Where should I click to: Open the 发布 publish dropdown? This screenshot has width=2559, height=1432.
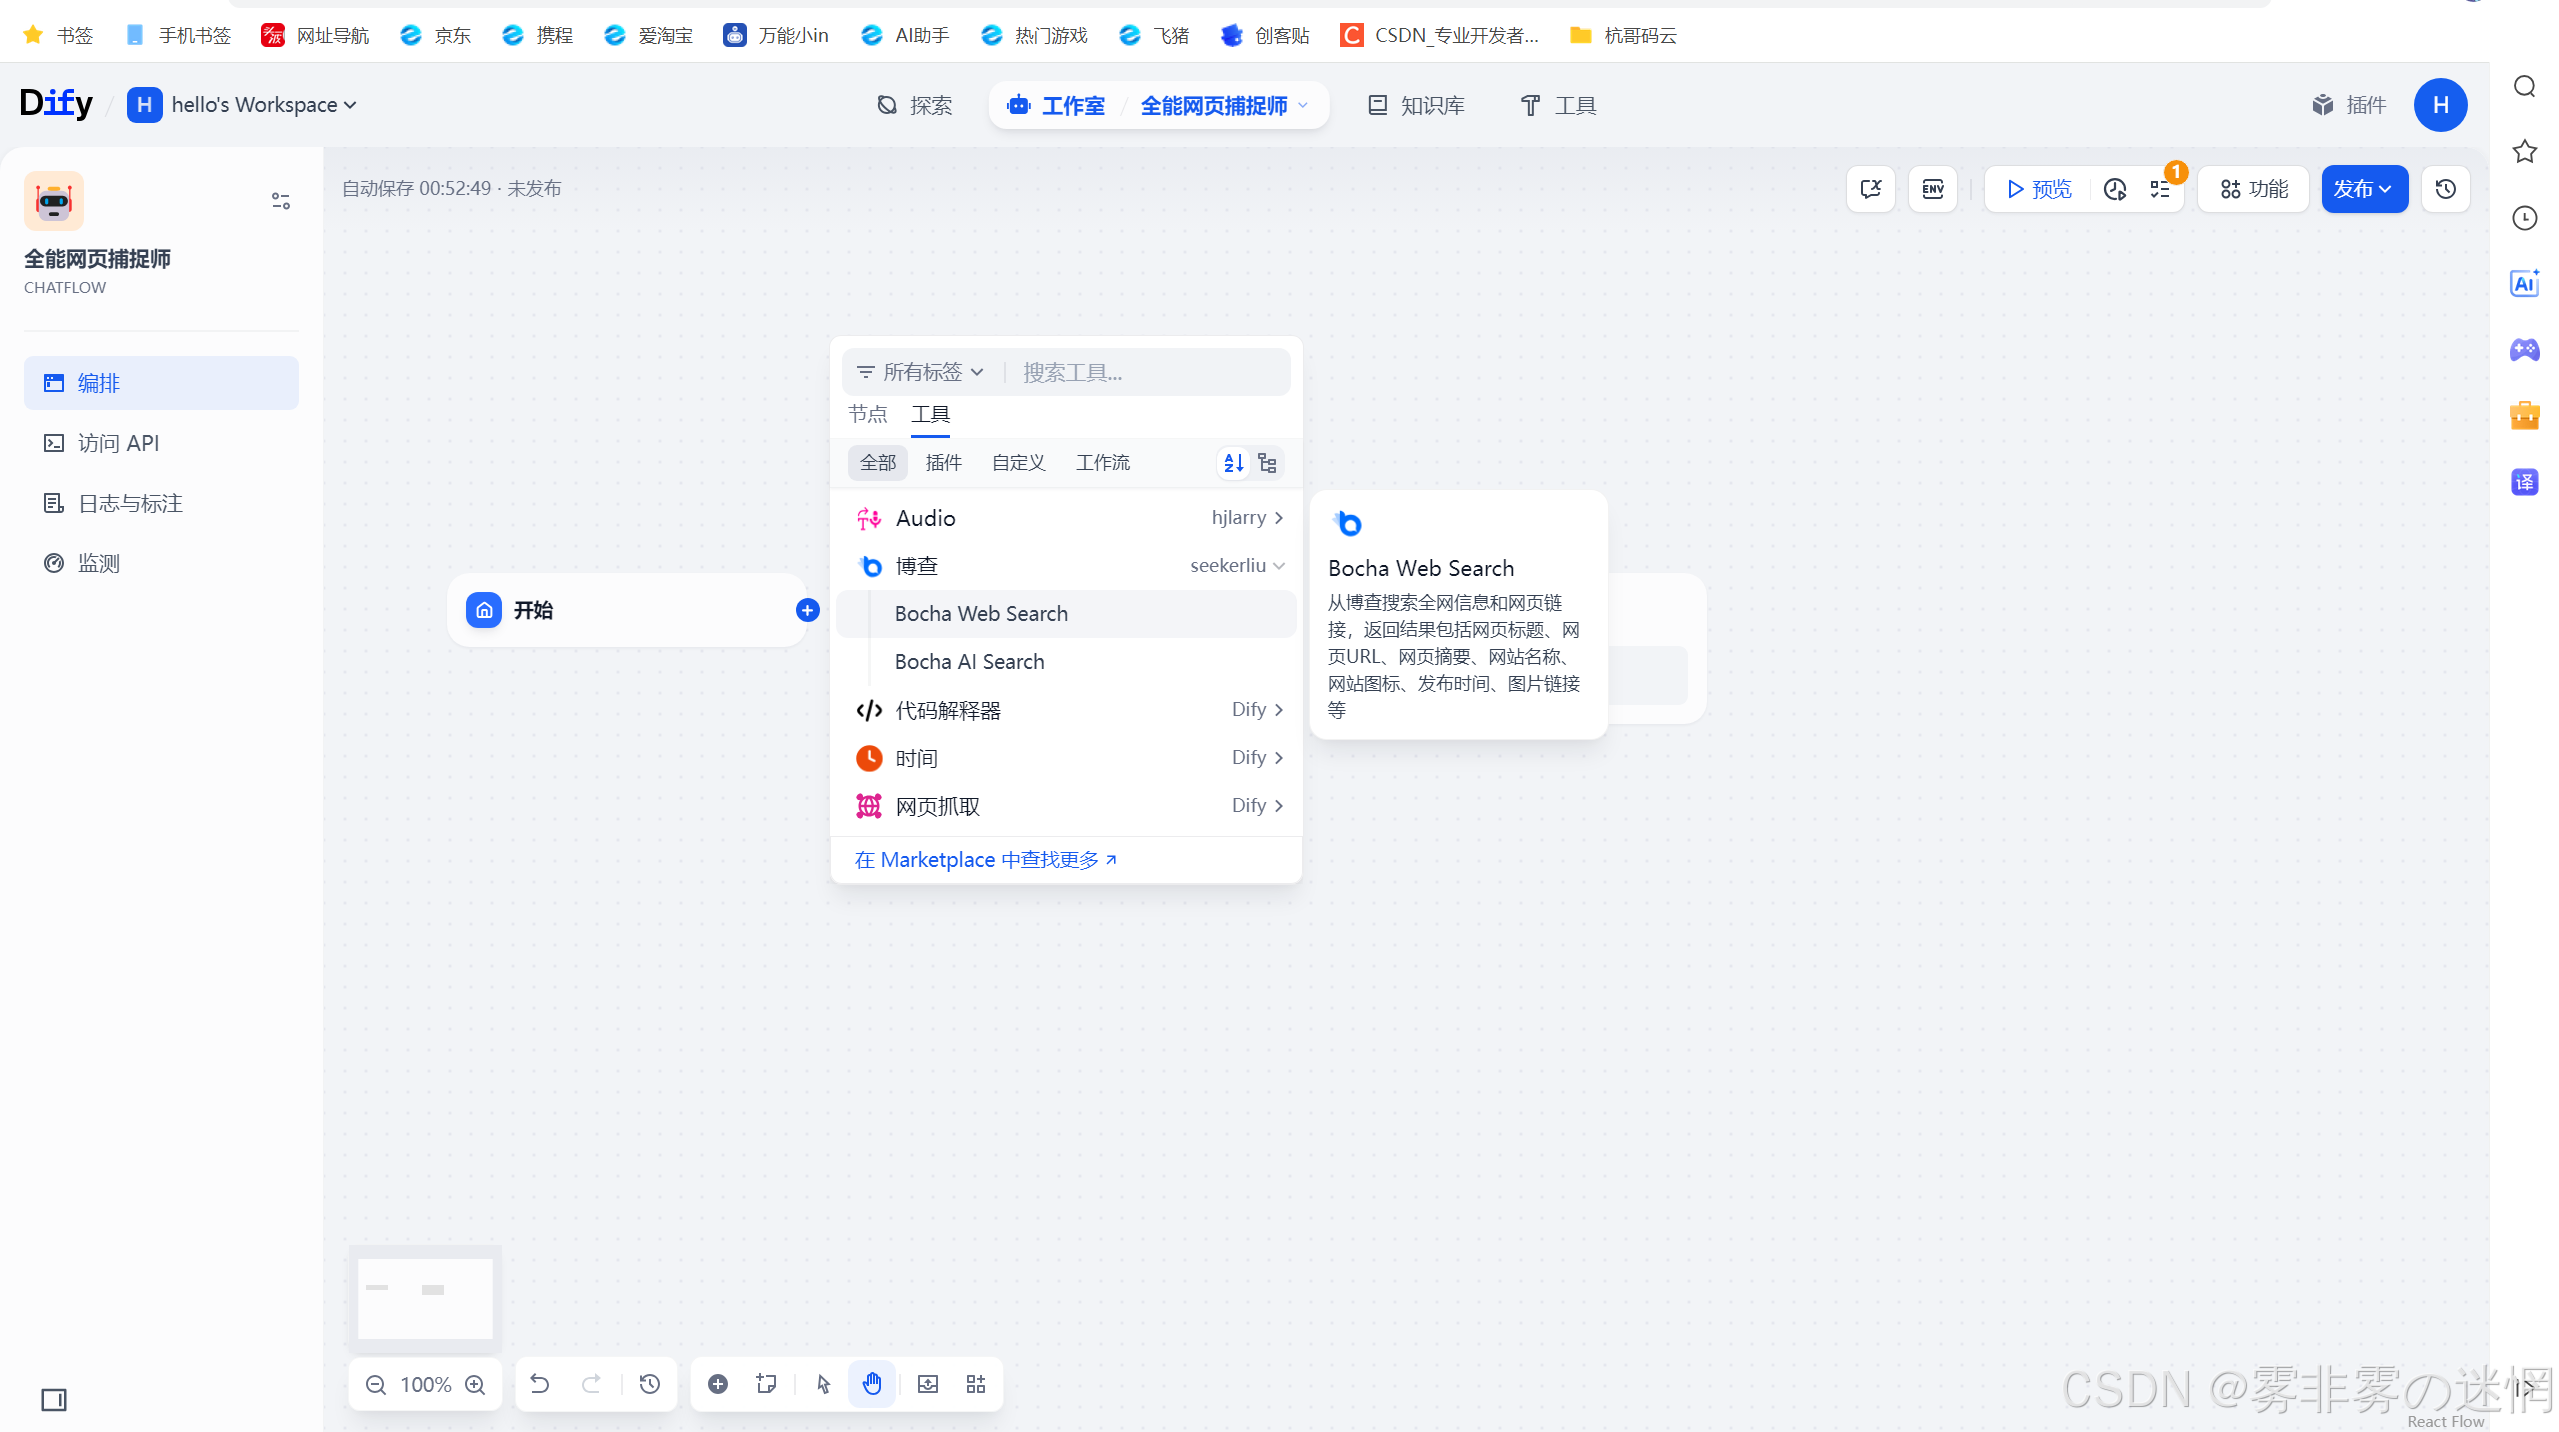pos(2364,189)
